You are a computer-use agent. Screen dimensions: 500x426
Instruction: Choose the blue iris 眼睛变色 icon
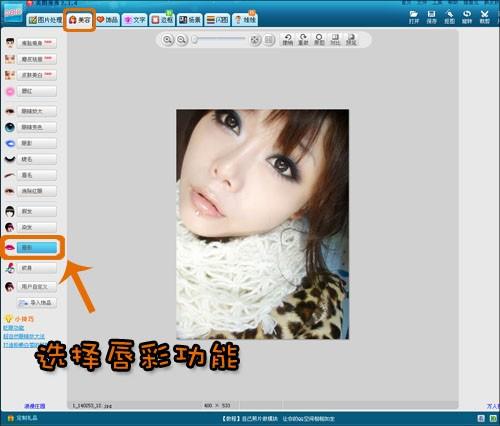10,127
